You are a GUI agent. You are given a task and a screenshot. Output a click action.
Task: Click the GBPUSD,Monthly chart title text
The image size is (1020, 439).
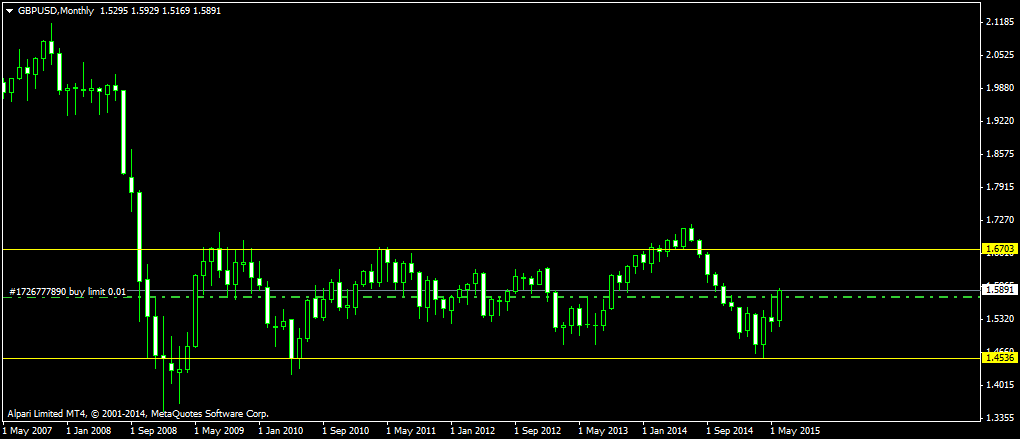tap(56, 11)
